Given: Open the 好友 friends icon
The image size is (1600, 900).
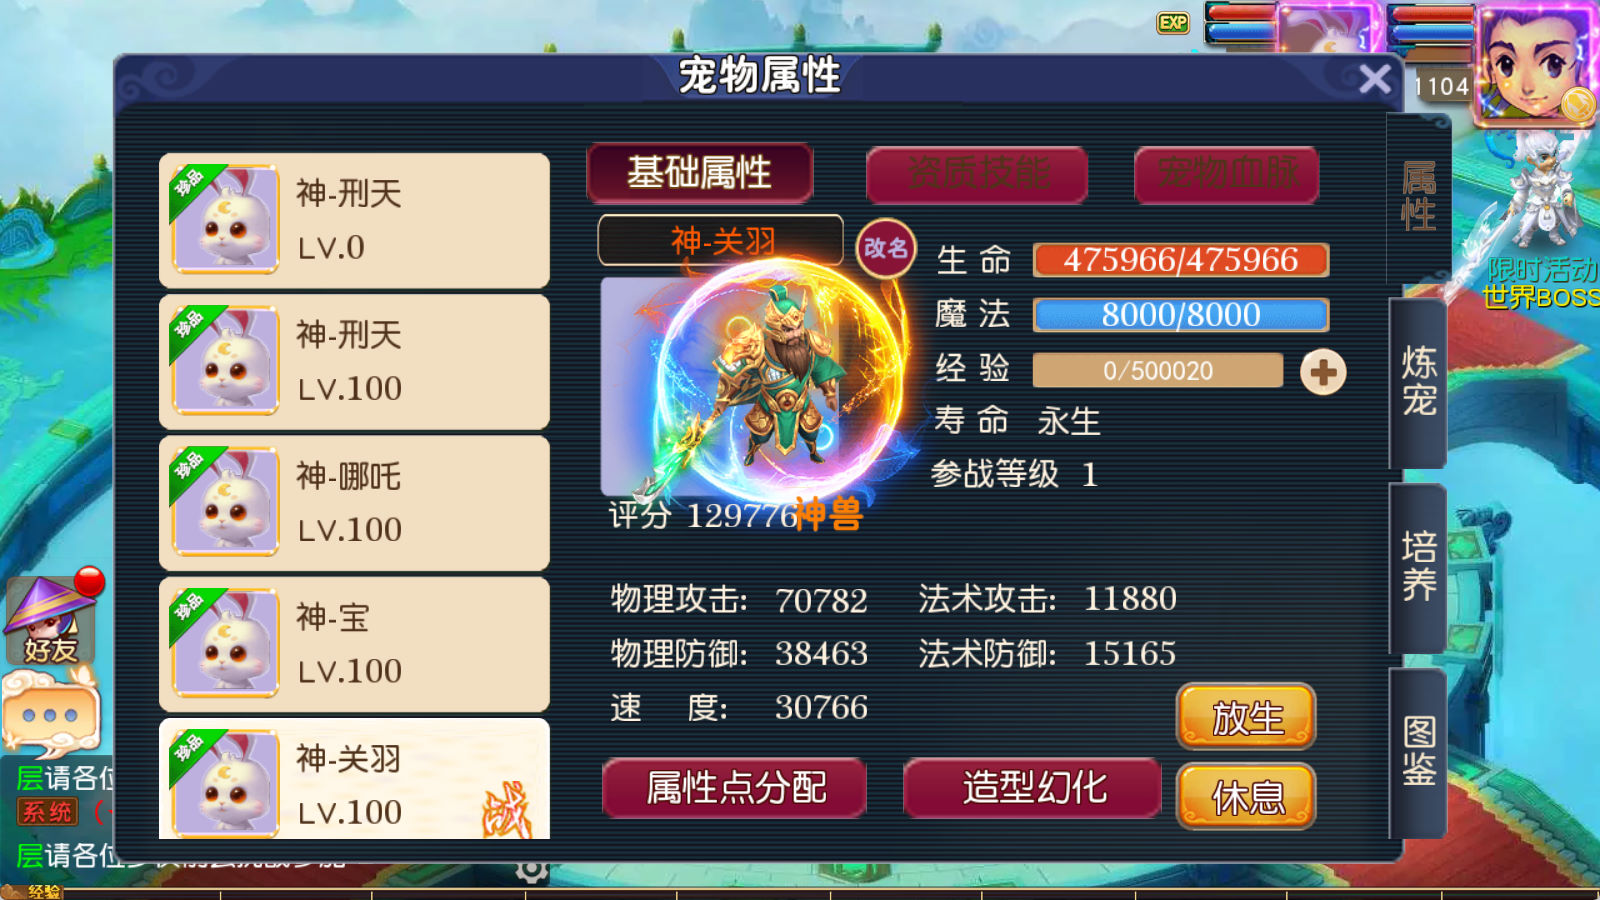Looking at the screenshot, I should (52, 621).
